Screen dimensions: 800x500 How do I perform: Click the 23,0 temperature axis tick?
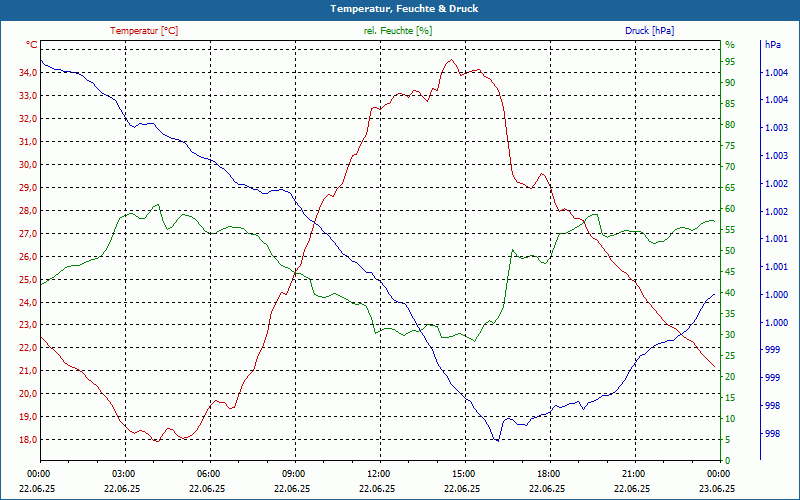click(28, 325)
